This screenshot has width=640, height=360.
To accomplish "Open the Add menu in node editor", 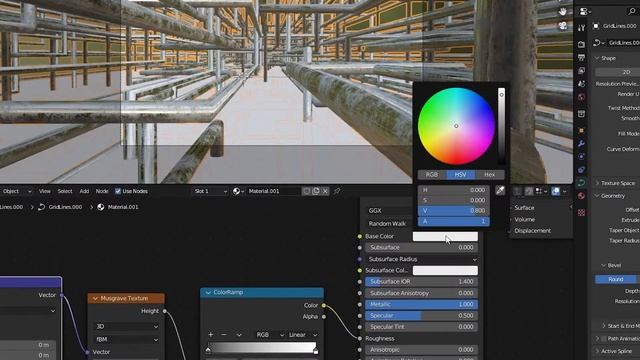I will tap(84, 191).
